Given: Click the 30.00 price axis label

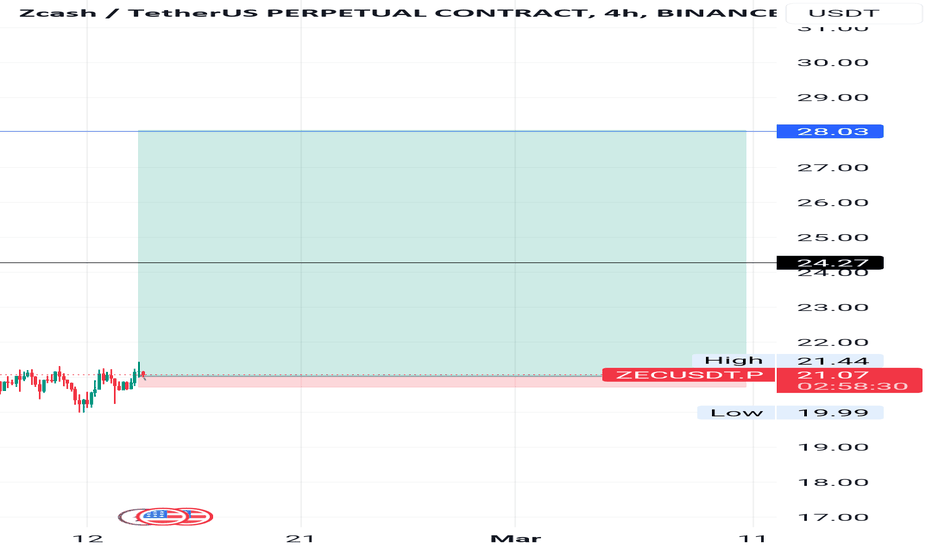Looking at the screenshot, I should 832,62.
